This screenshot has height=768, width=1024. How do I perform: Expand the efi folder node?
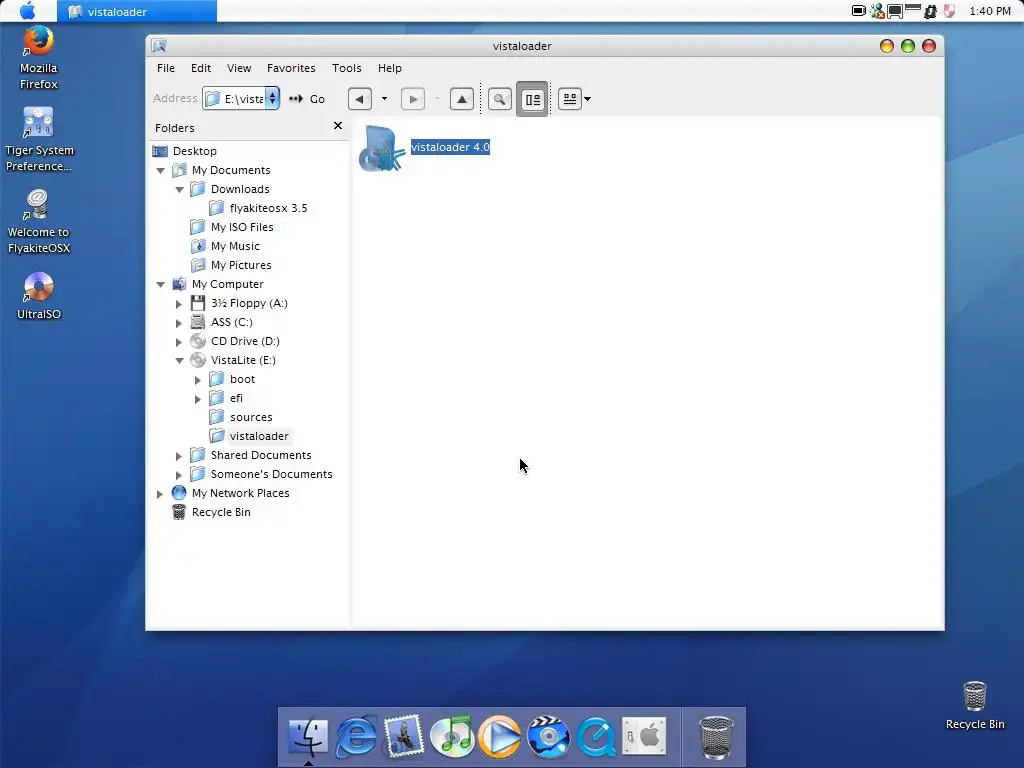198,398
